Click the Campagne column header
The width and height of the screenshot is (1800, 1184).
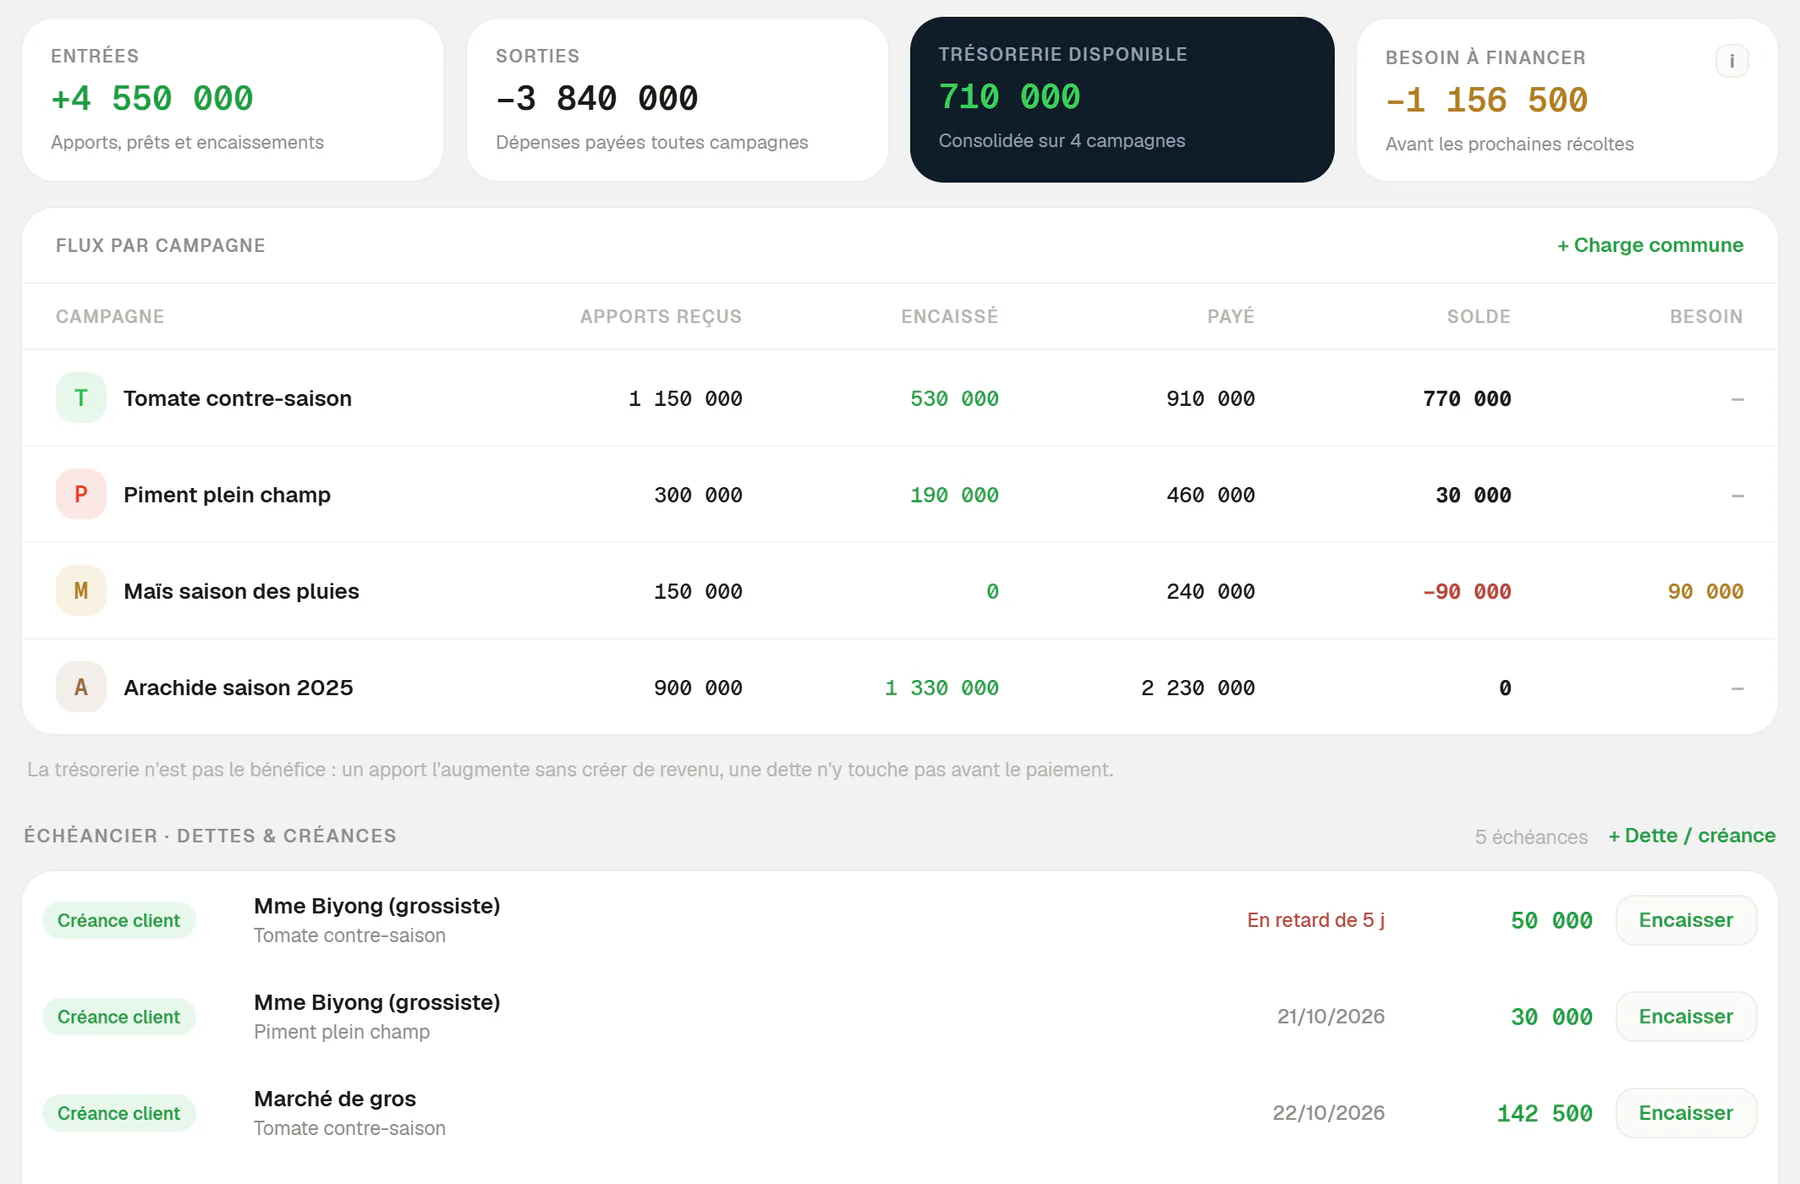110,317
